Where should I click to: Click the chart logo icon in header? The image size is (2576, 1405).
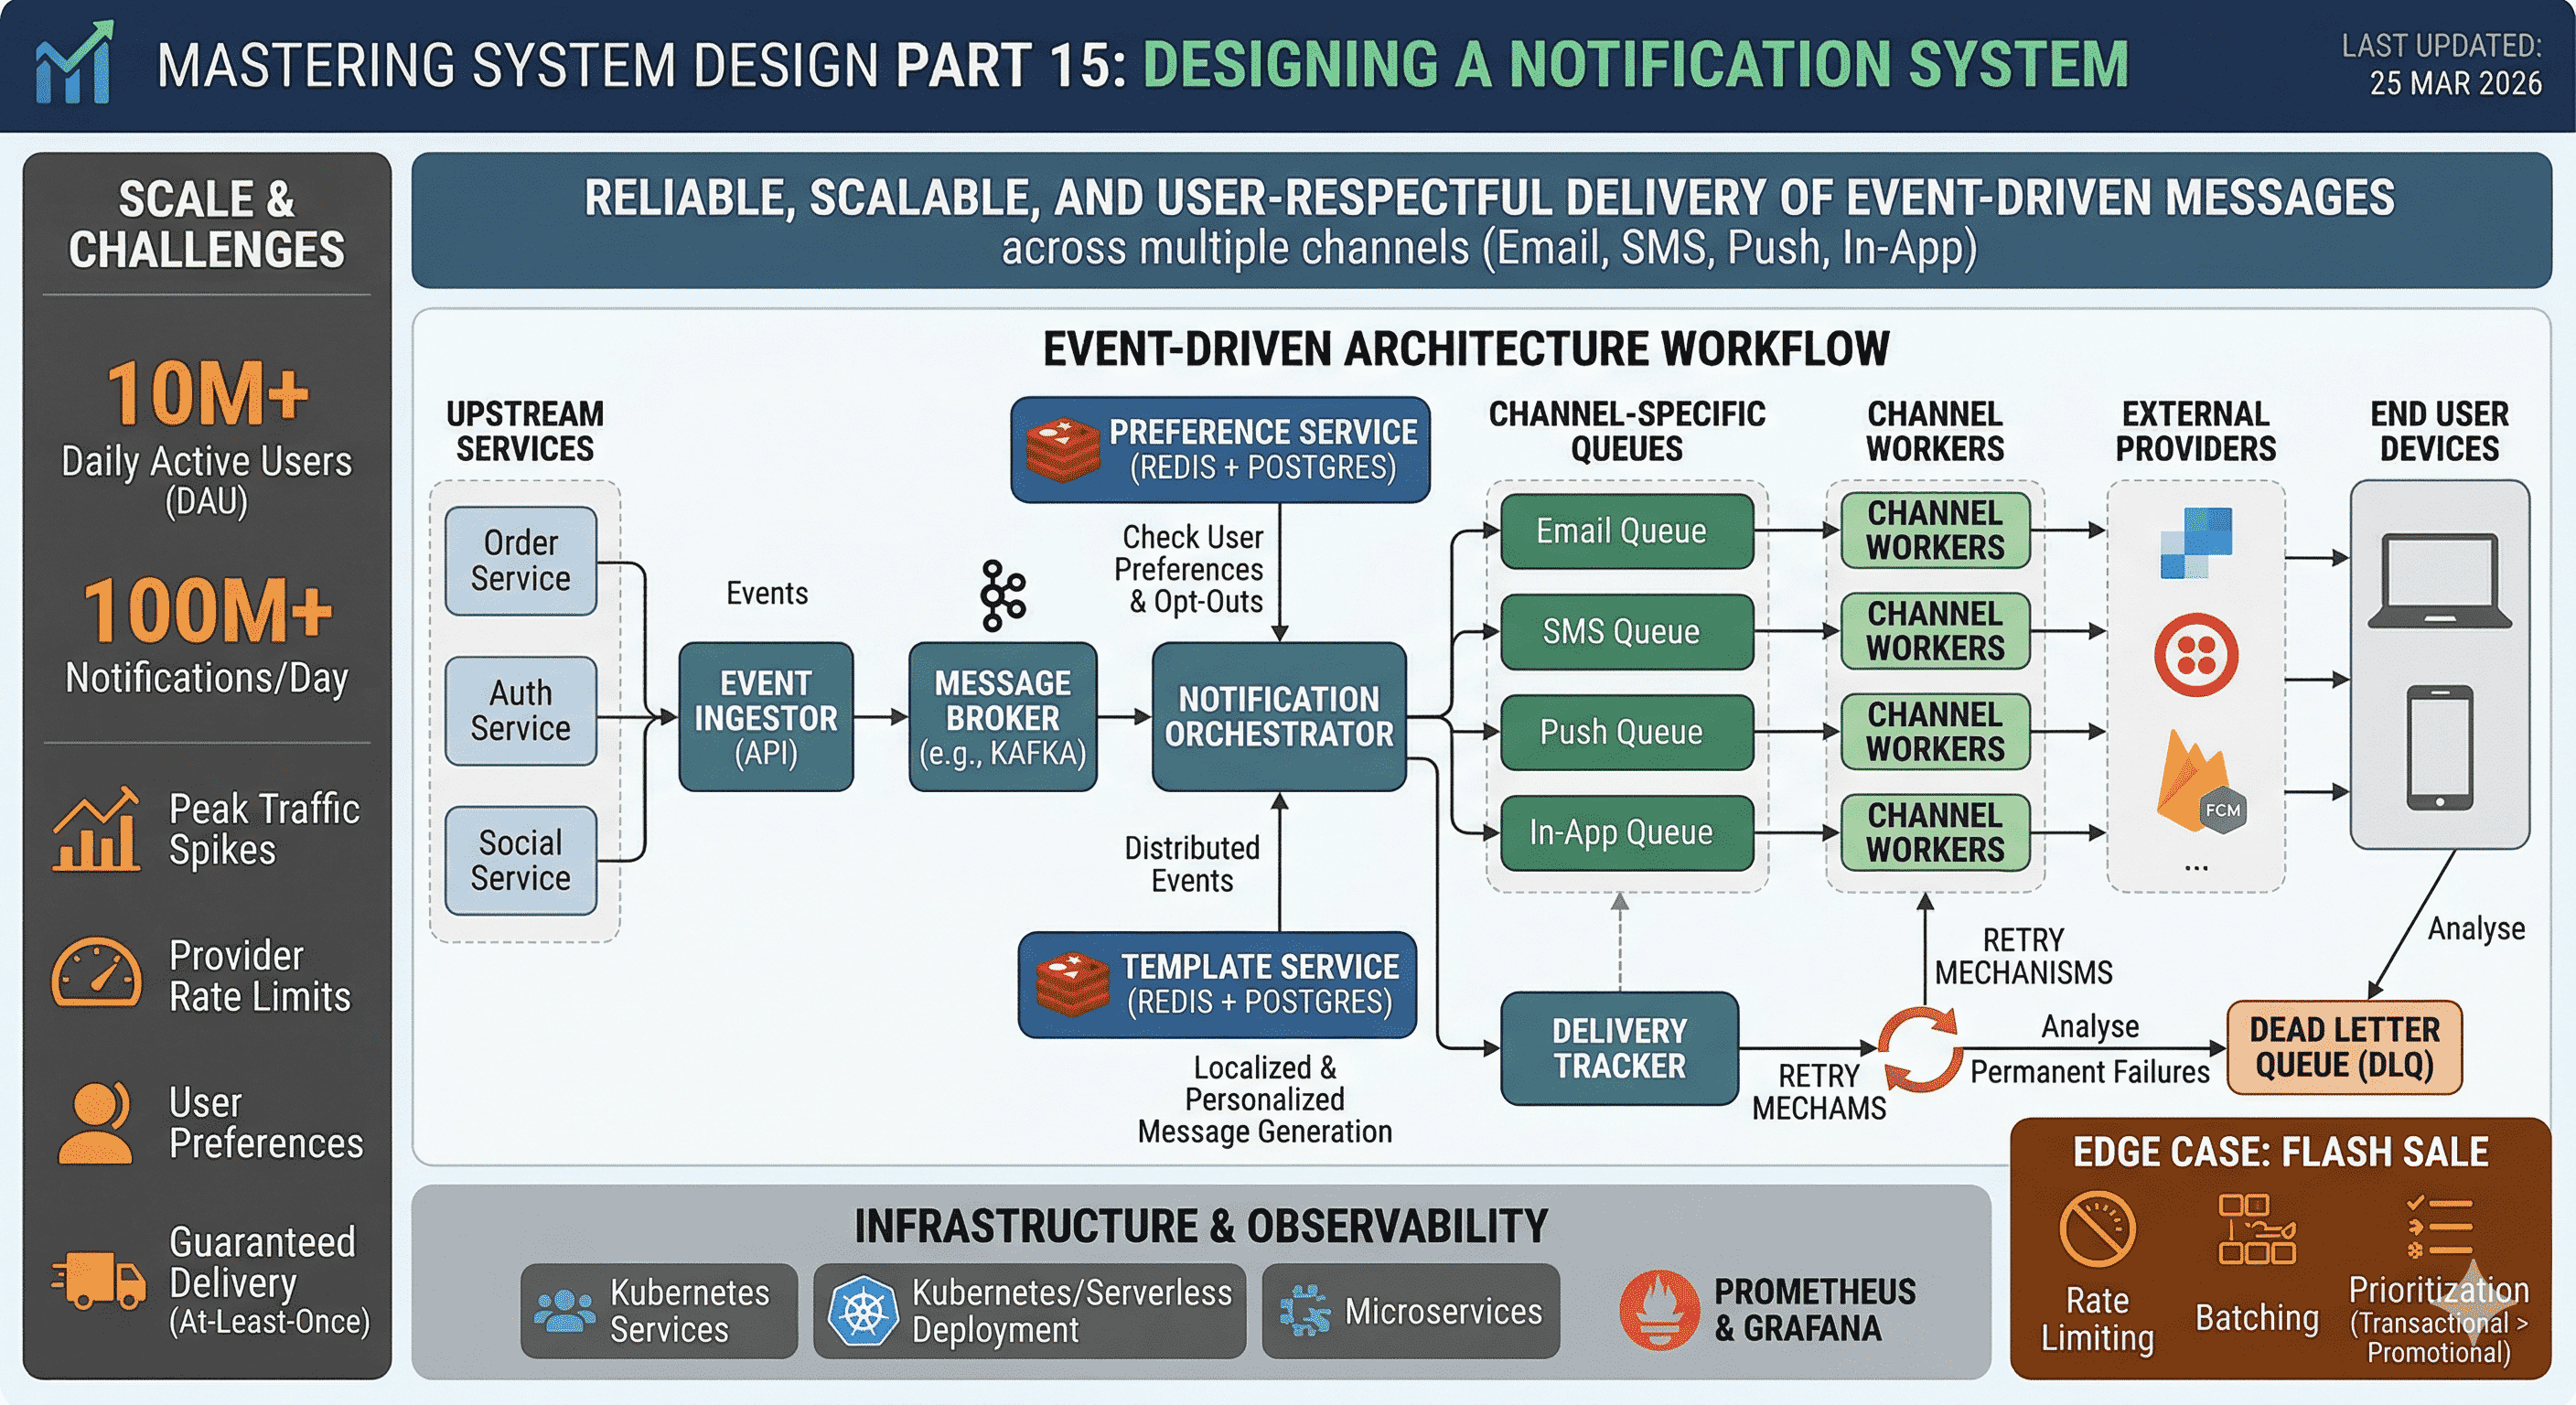pyautogui.click(x=74, y=63)
